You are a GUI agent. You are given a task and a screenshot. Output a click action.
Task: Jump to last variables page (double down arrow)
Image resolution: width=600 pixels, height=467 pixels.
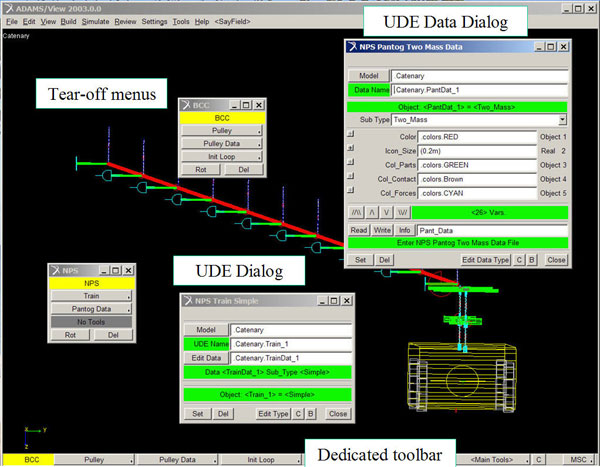click(403, 212)
